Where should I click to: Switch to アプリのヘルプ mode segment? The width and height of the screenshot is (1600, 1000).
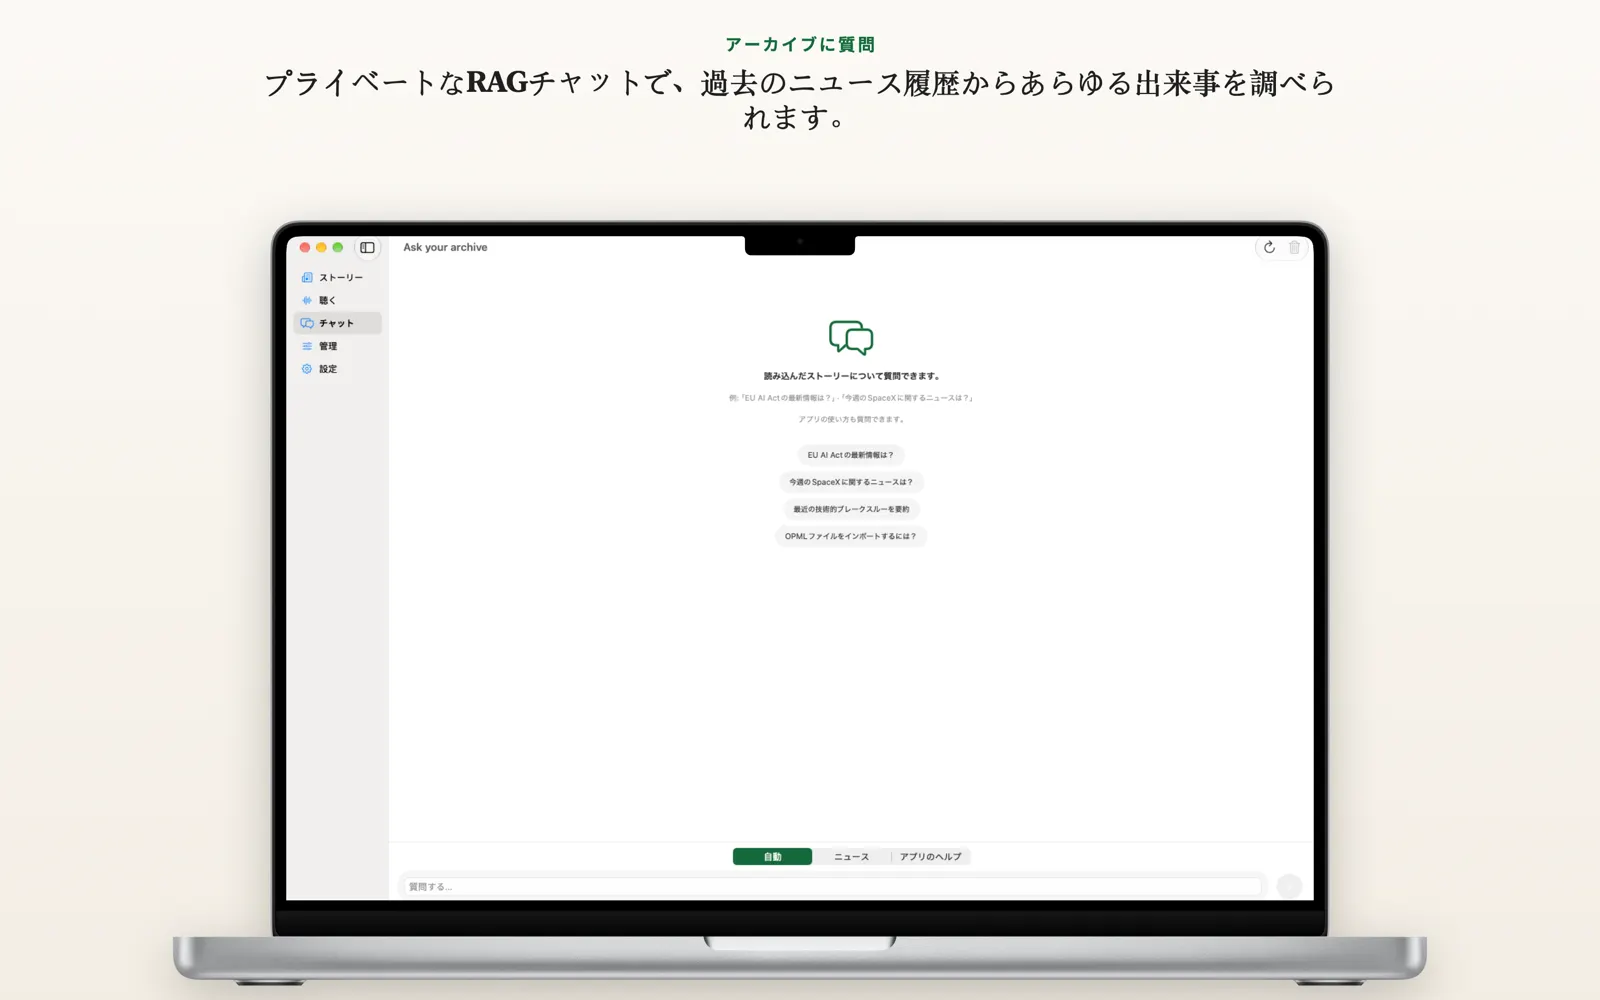point(930,857)
